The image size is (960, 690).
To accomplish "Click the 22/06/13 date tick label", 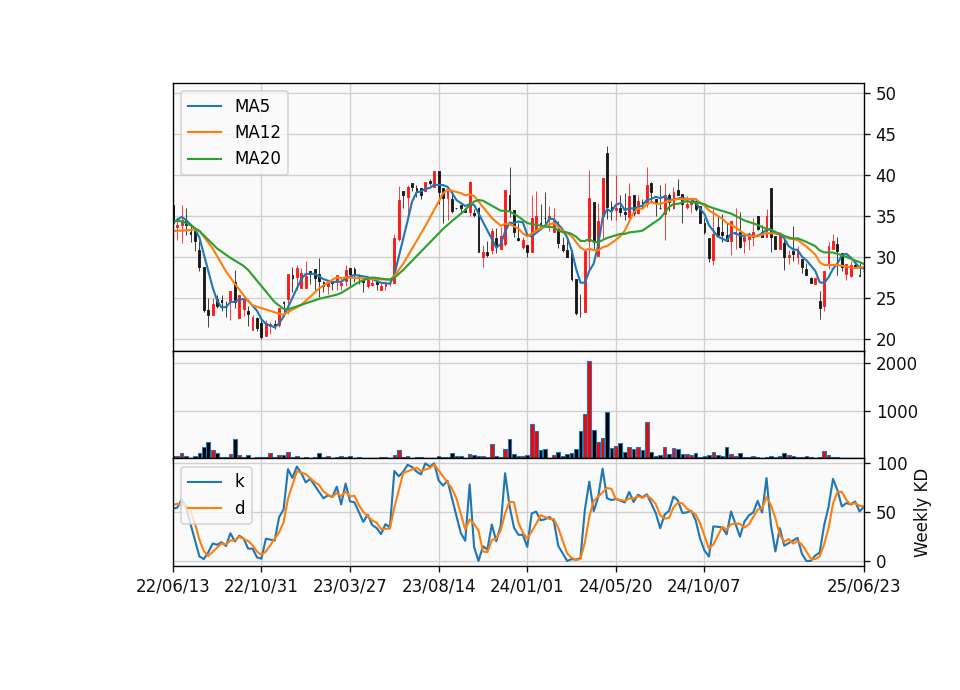I will tap(173, 586).
